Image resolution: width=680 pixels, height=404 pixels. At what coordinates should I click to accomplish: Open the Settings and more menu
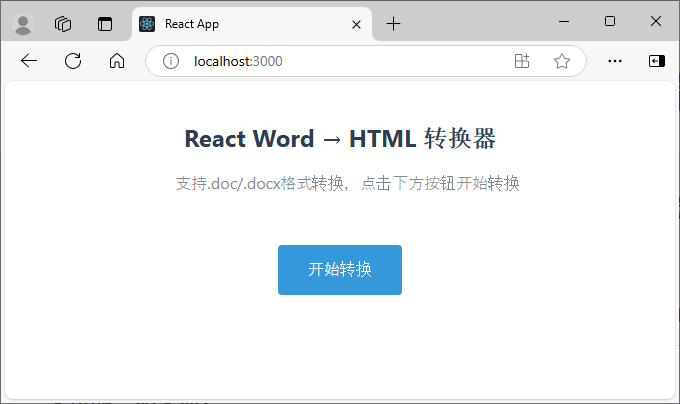615,61
